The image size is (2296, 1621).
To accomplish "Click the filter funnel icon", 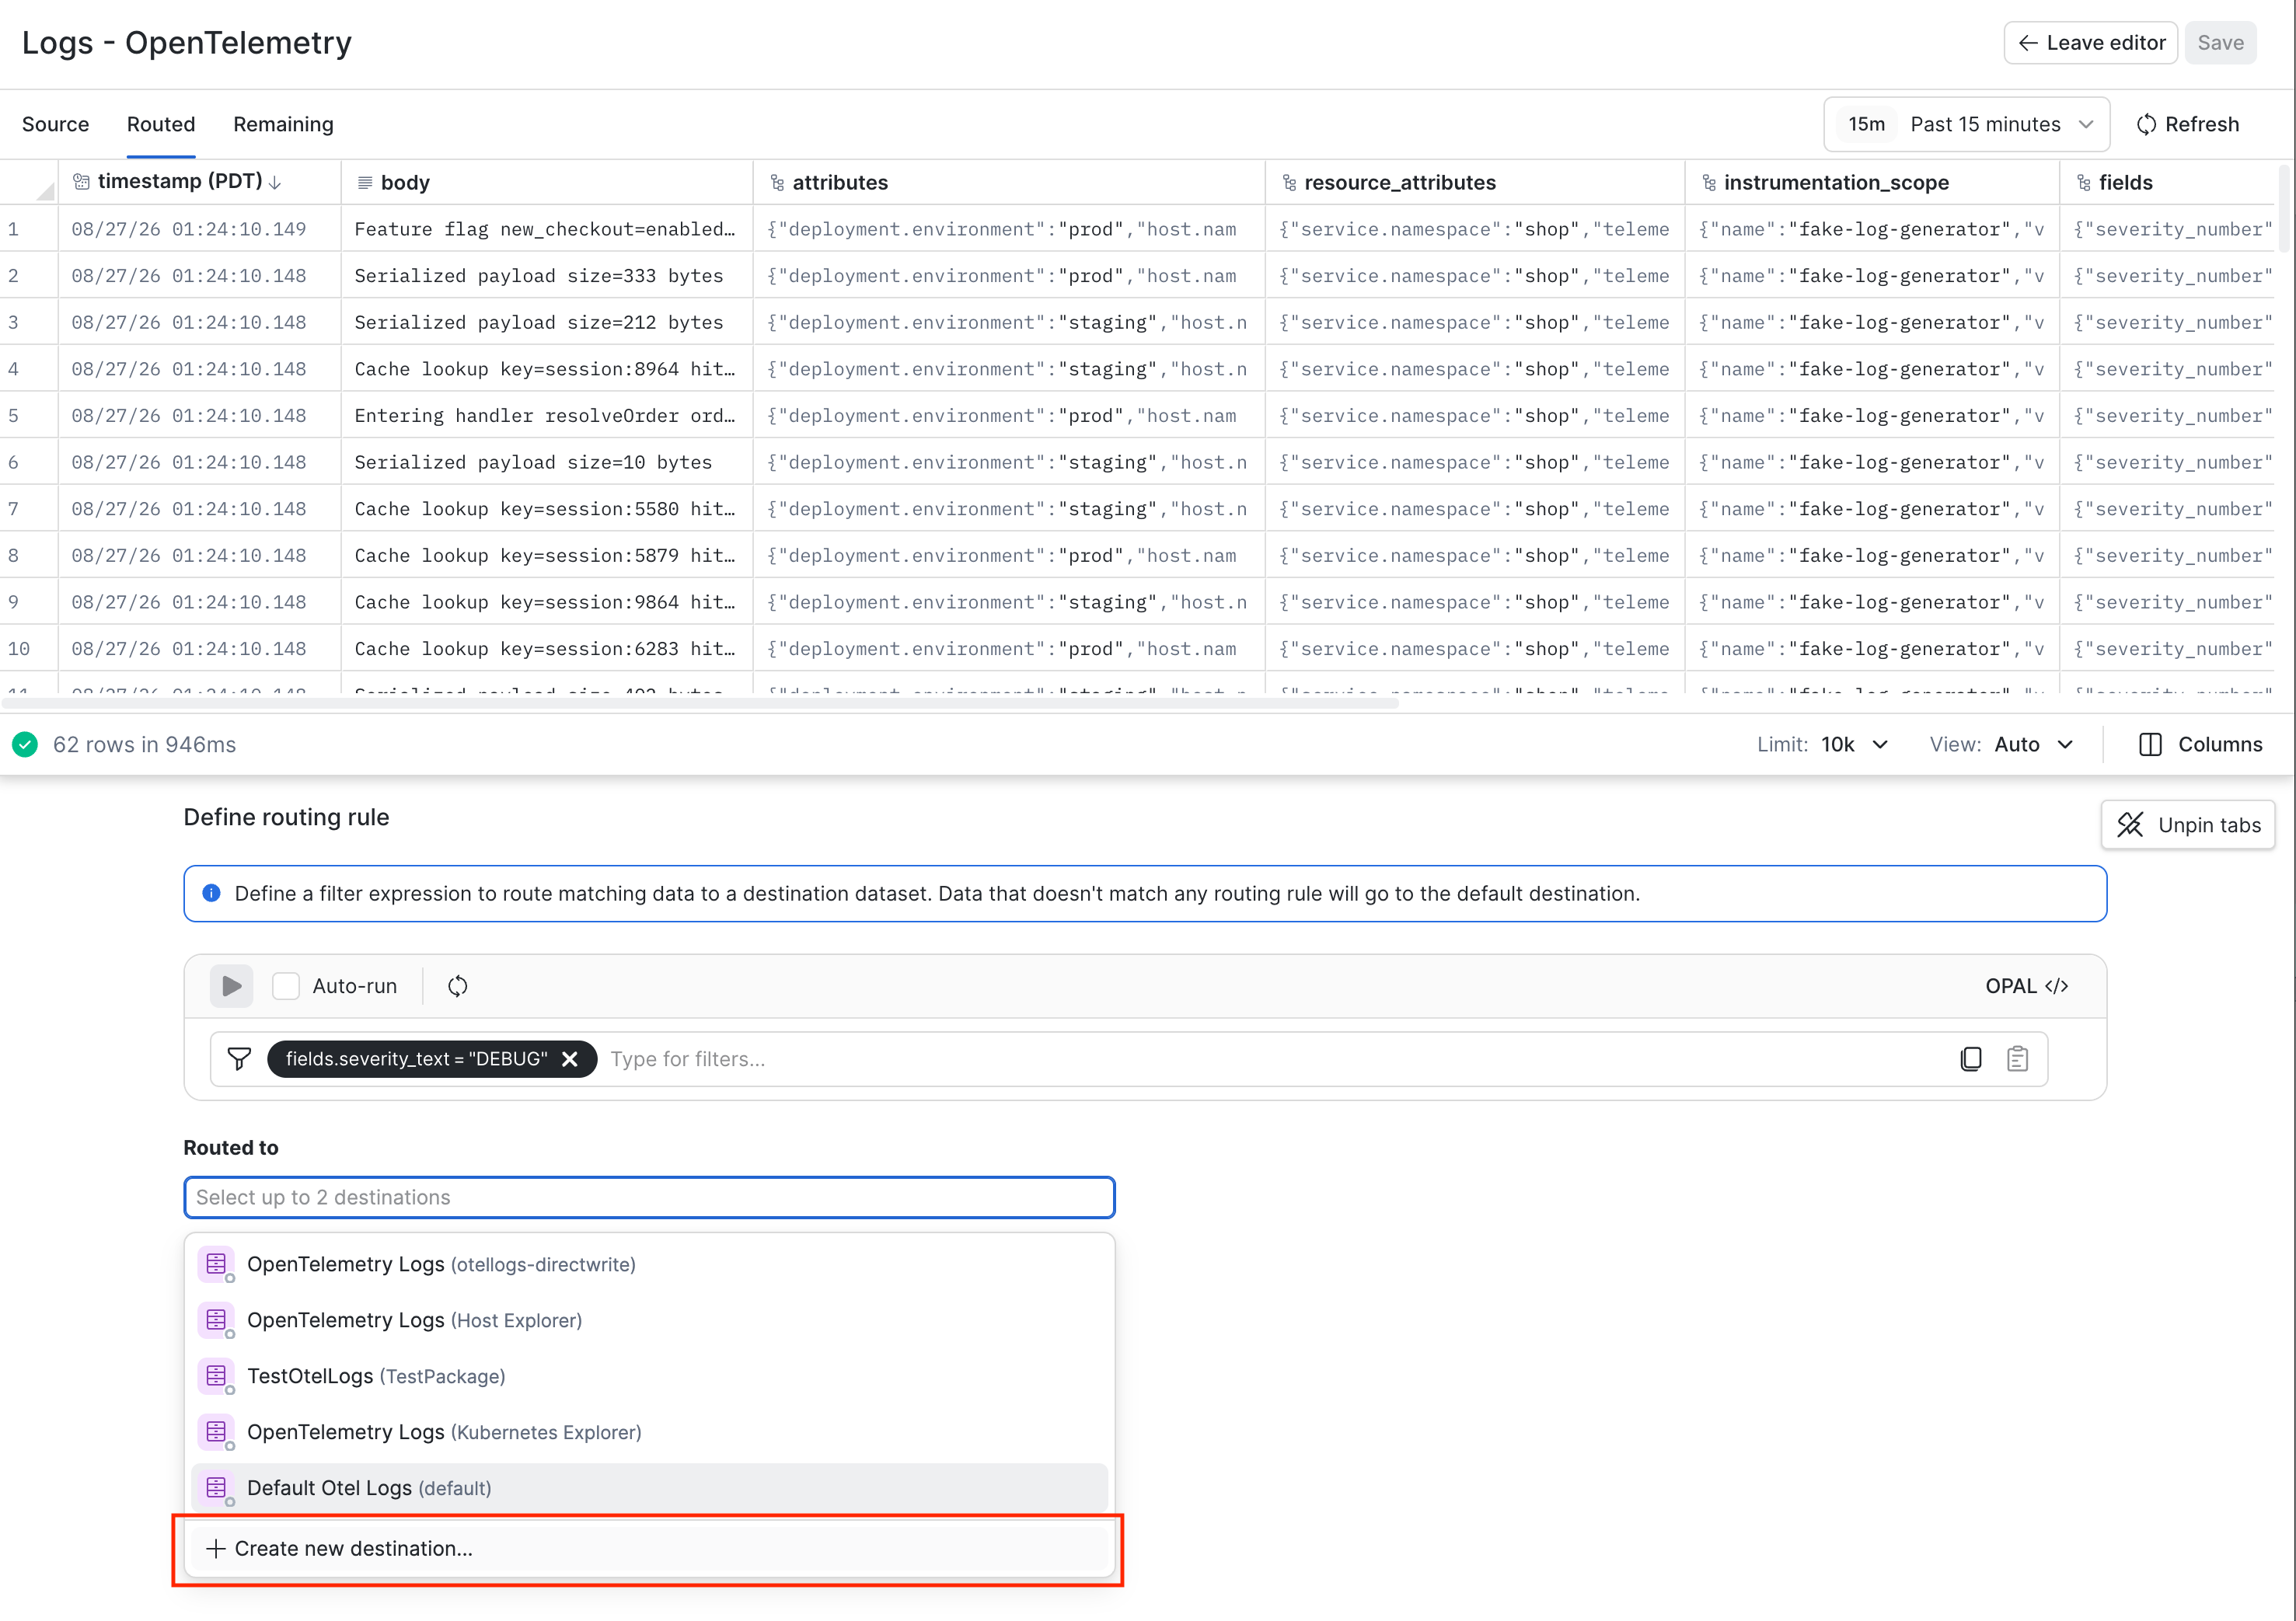I will tap(239, 1059).
